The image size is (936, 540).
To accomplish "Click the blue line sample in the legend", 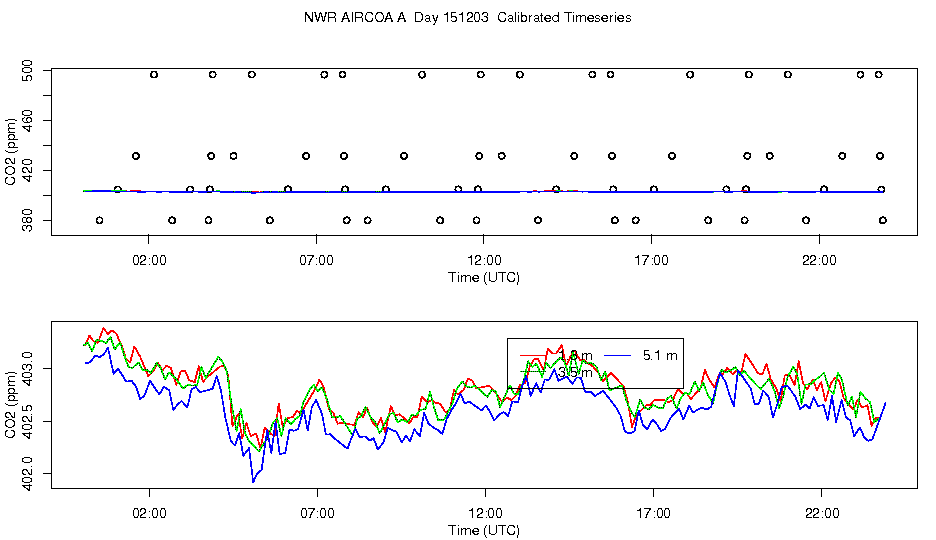I will 618,356.
